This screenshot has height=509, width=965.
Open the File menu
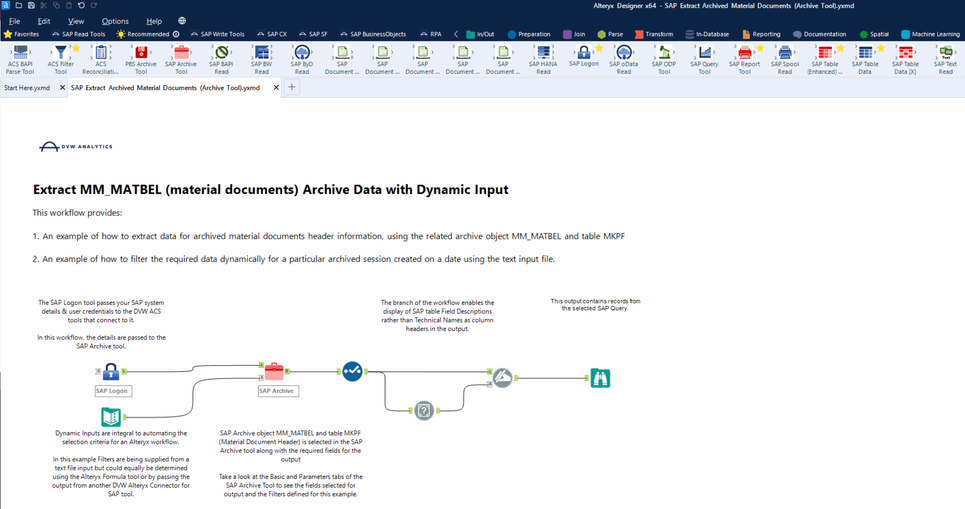(14, 21)
